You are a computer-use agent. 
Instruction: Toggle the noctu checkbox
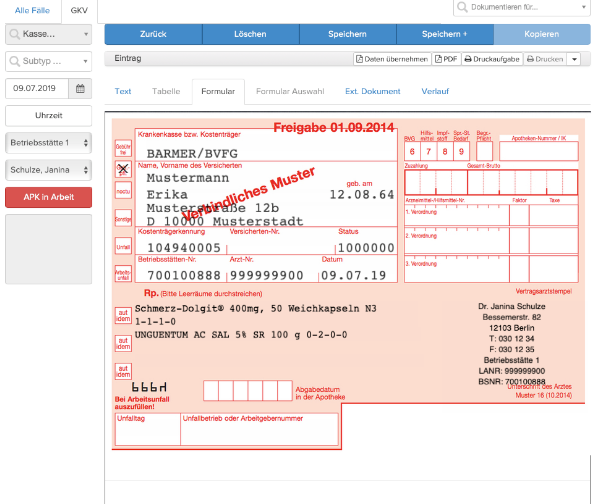point(123,191)
